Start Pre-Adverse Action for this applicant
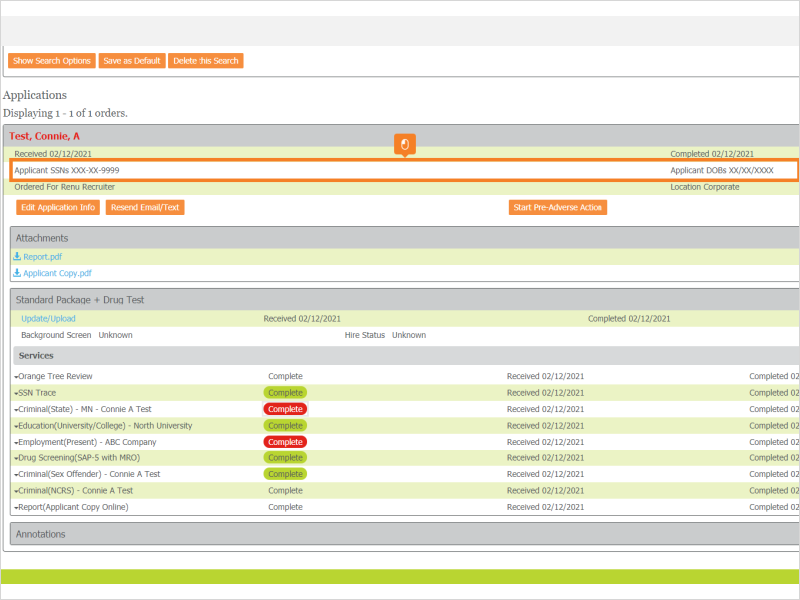 point(558,207)
